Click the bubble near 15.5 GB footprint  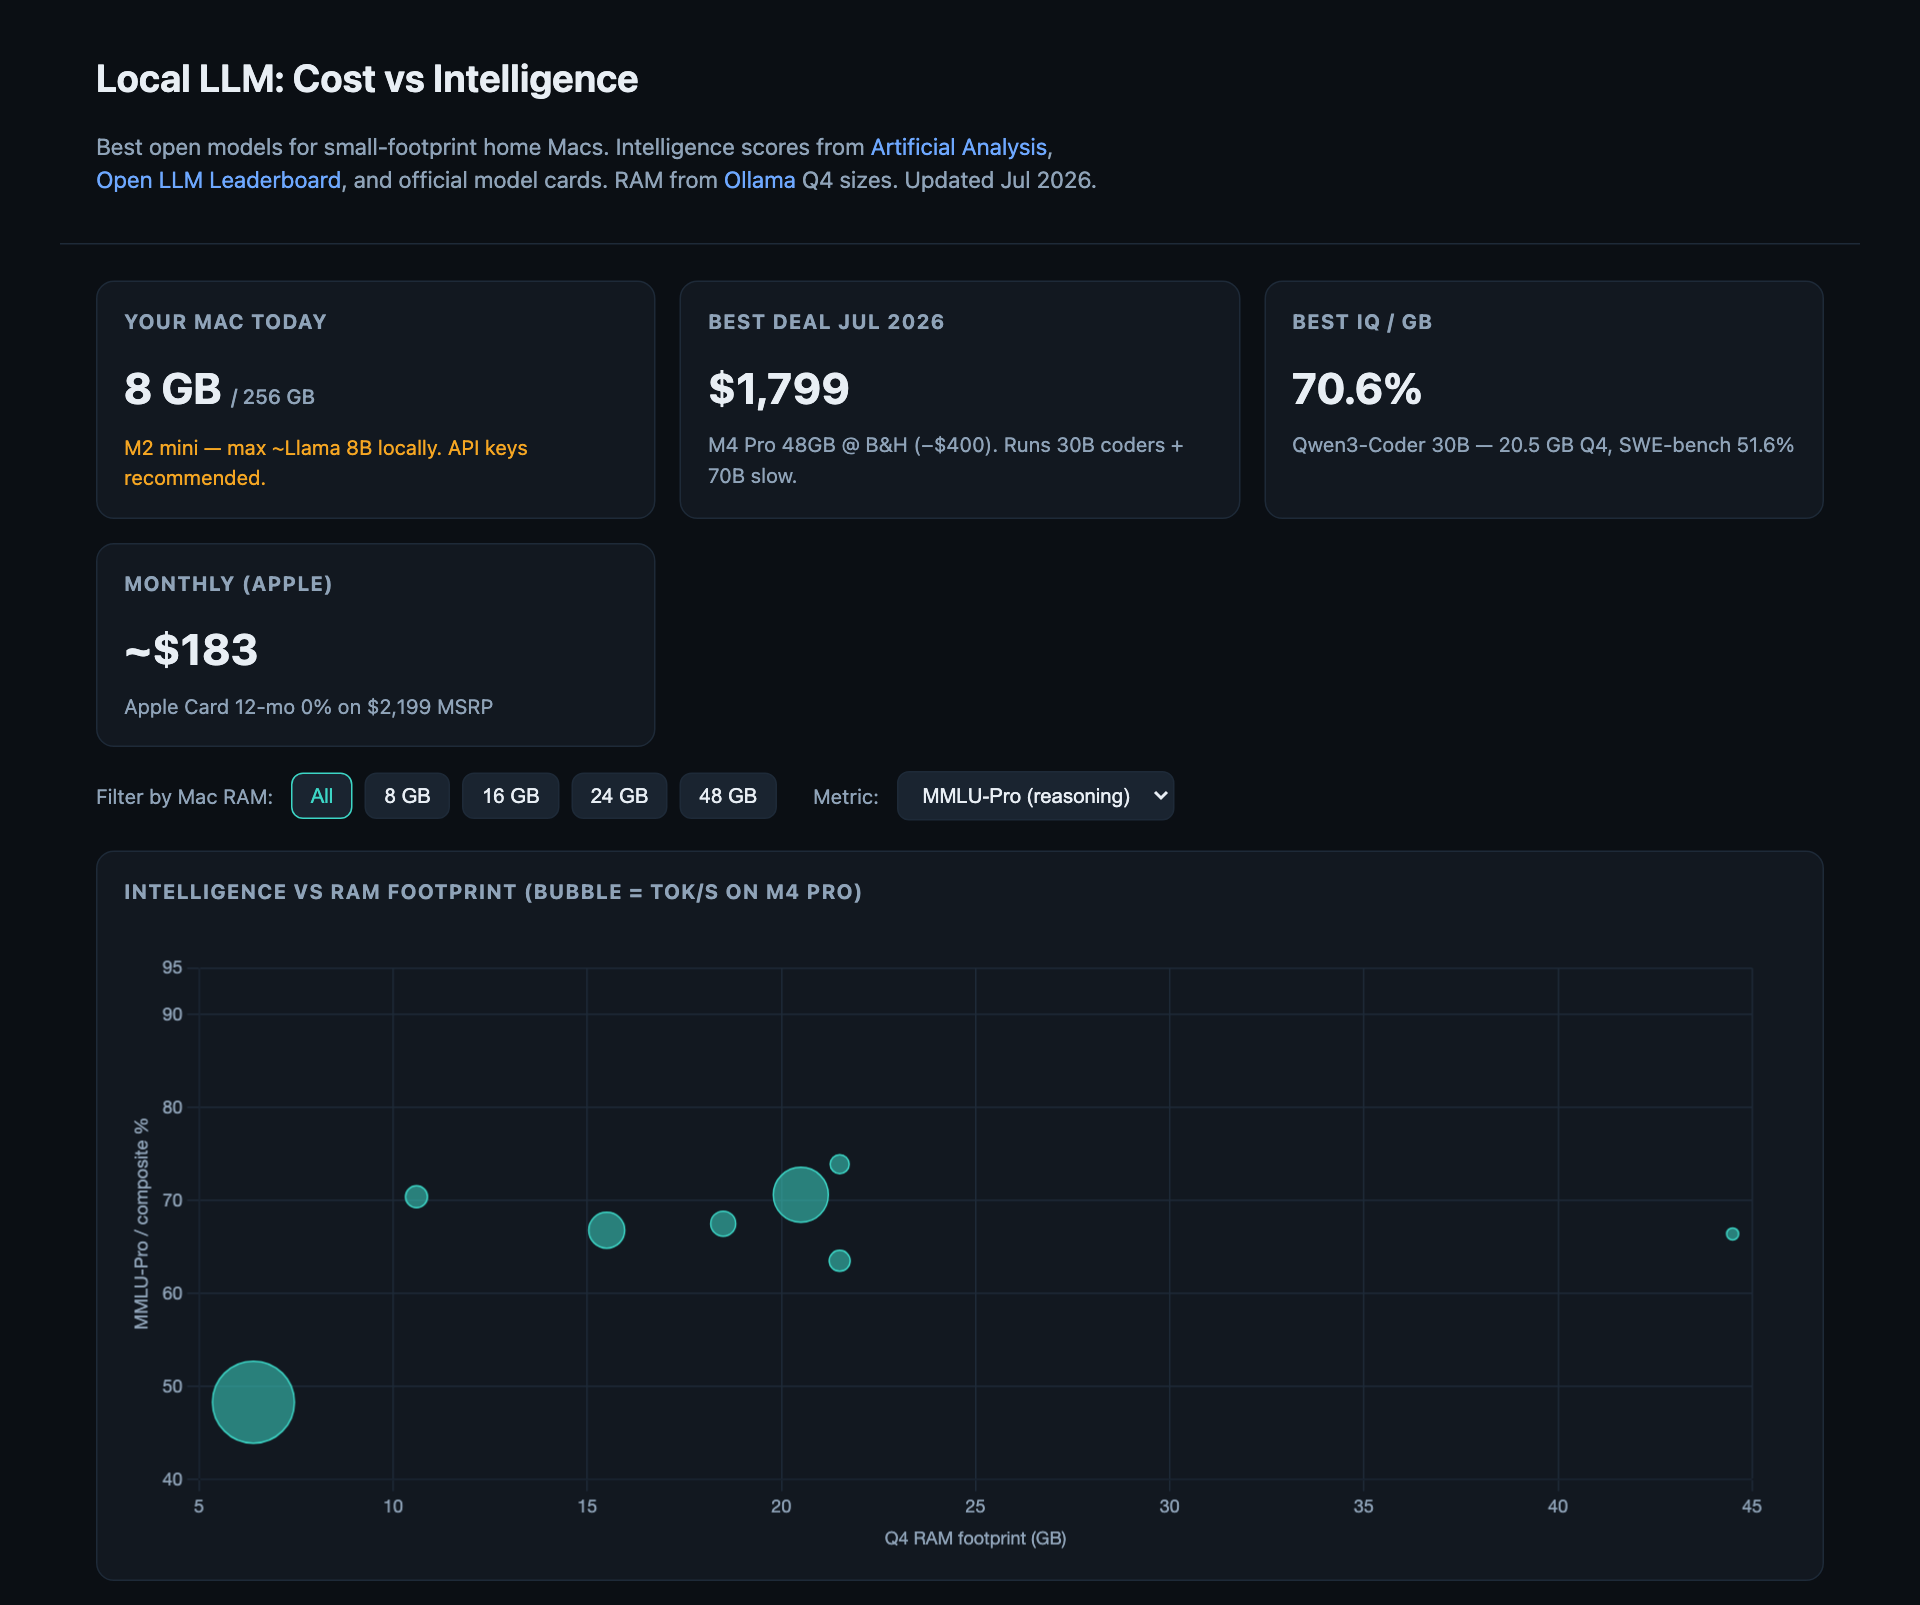[x=606, y=1230]
